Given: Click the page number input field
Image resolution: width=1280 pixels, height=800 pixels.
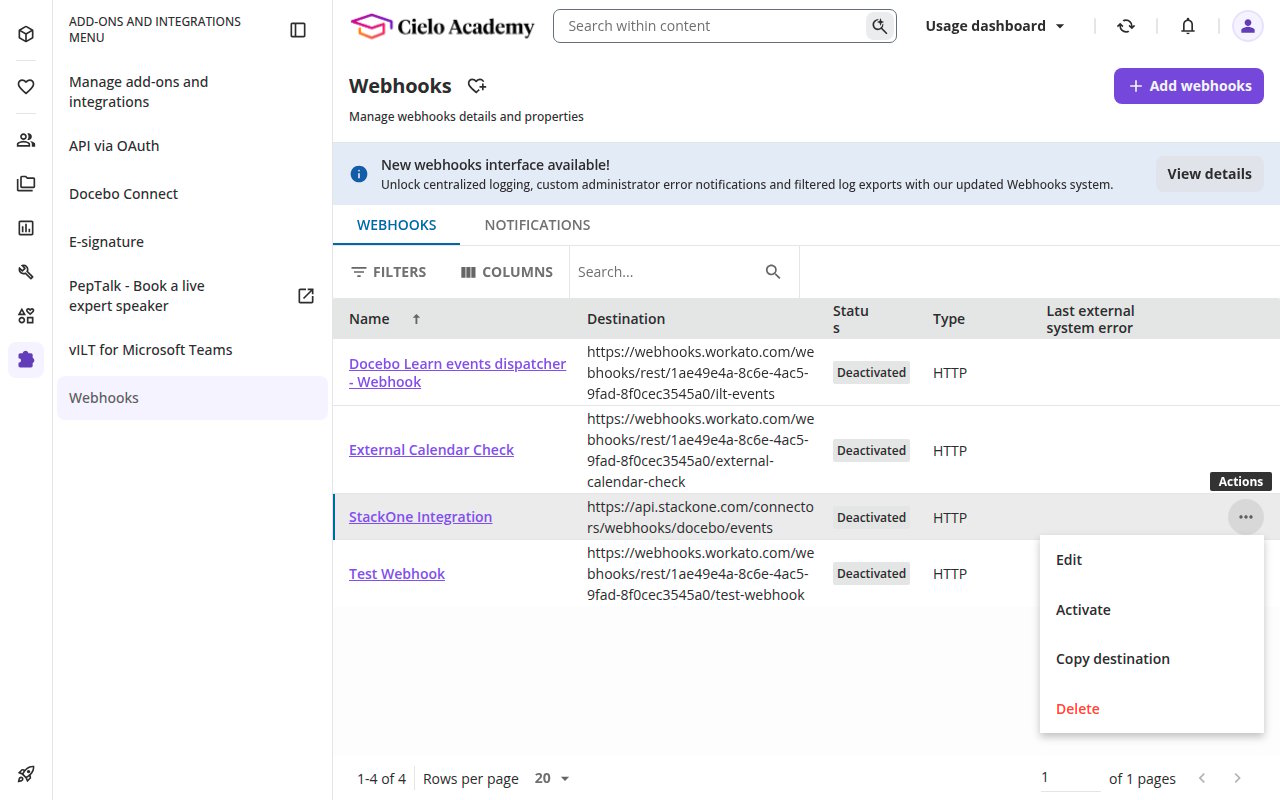Looking at the screenshot, I should pyautogui.click(x=1070, y=778).
